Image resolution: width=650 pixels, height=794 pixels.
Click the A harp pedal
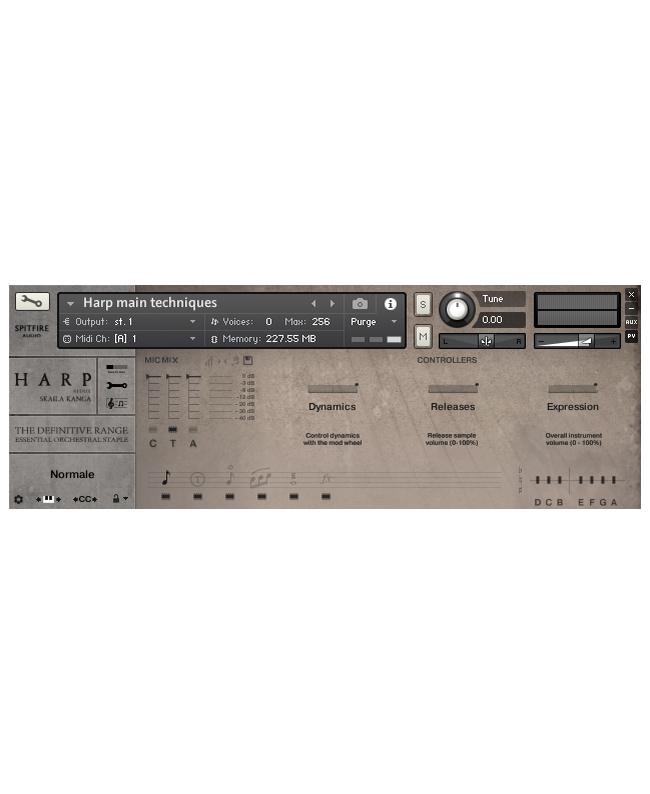[x=614, y=480]
